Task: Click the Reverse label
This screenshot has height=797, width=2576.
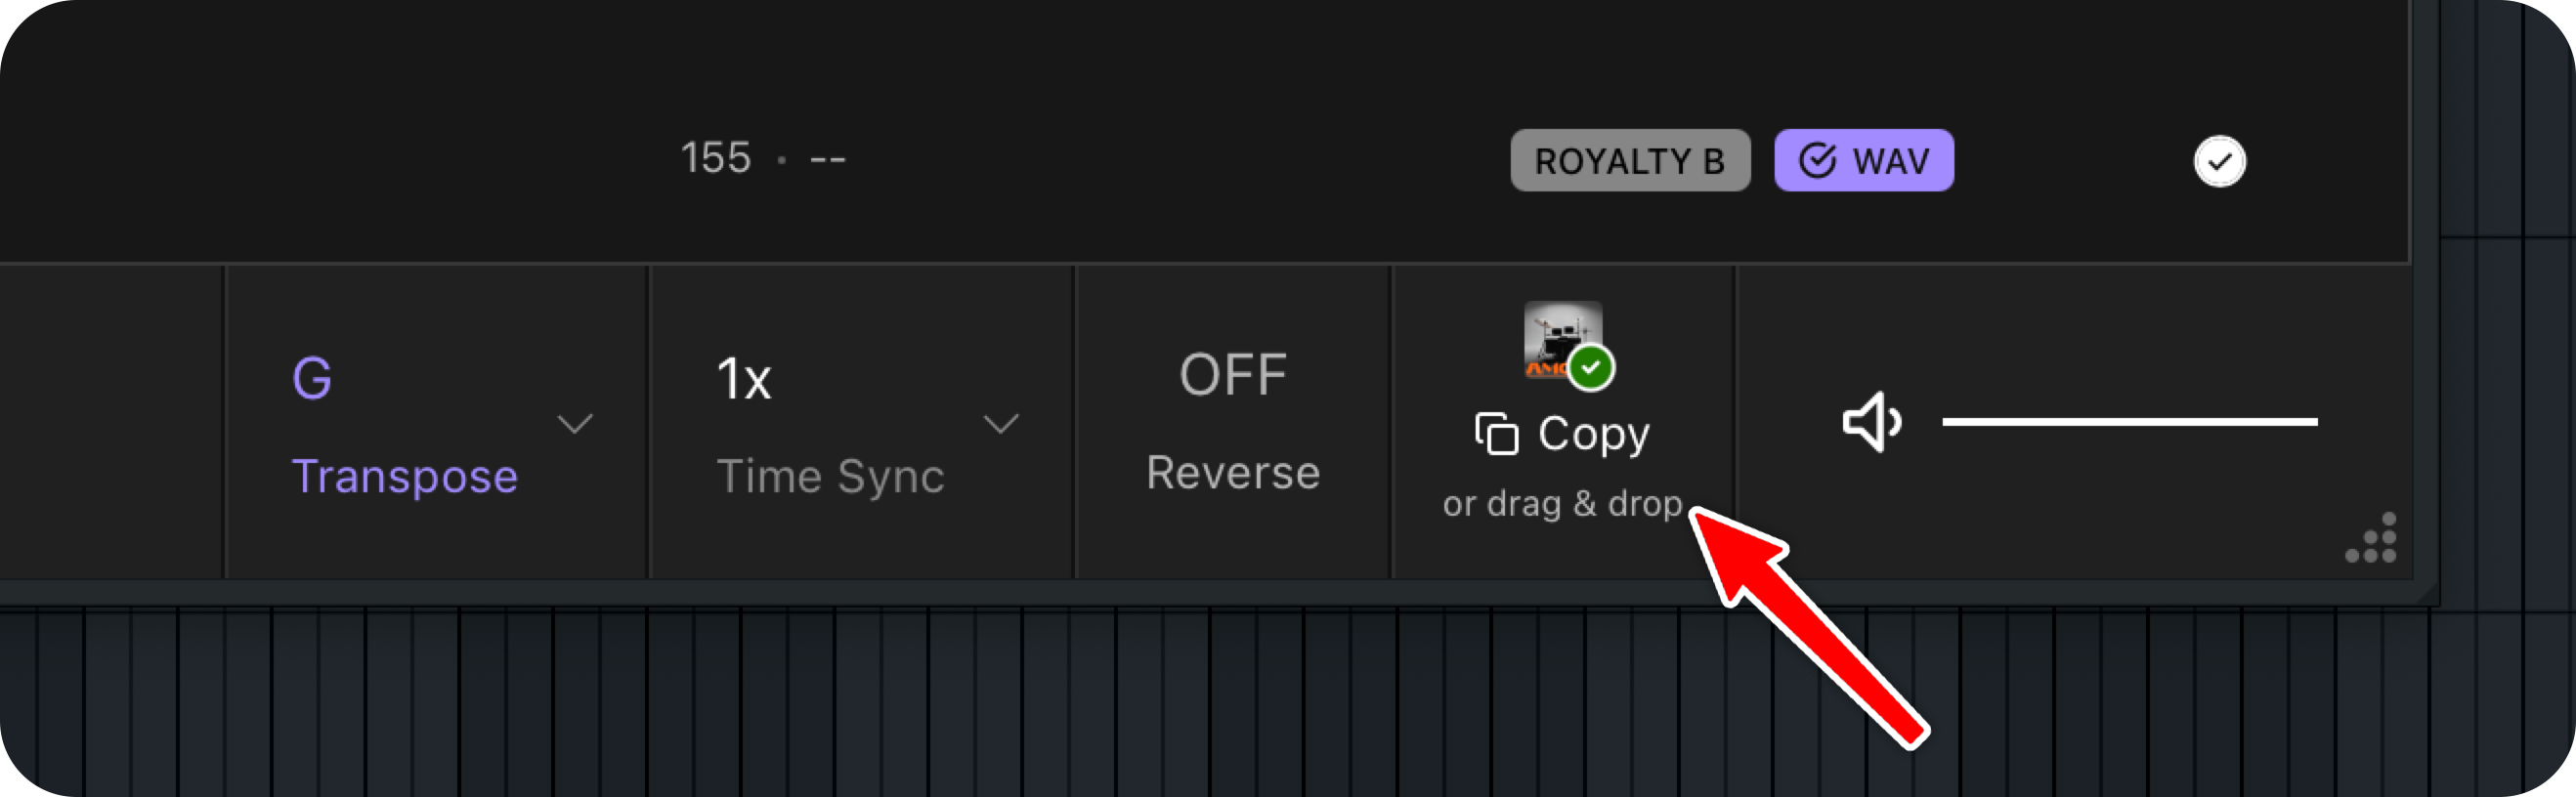Action: (1232, 473)
